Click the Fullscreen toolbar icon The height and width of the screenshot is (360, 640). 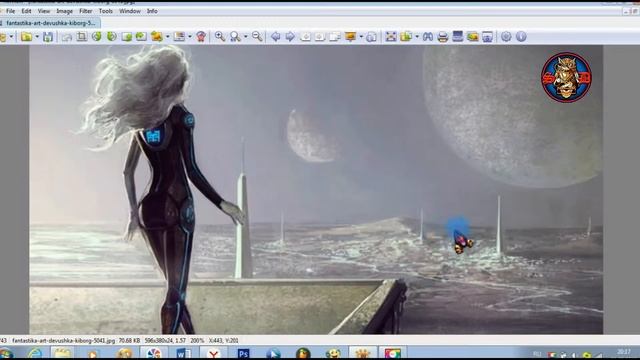(391, 37)
